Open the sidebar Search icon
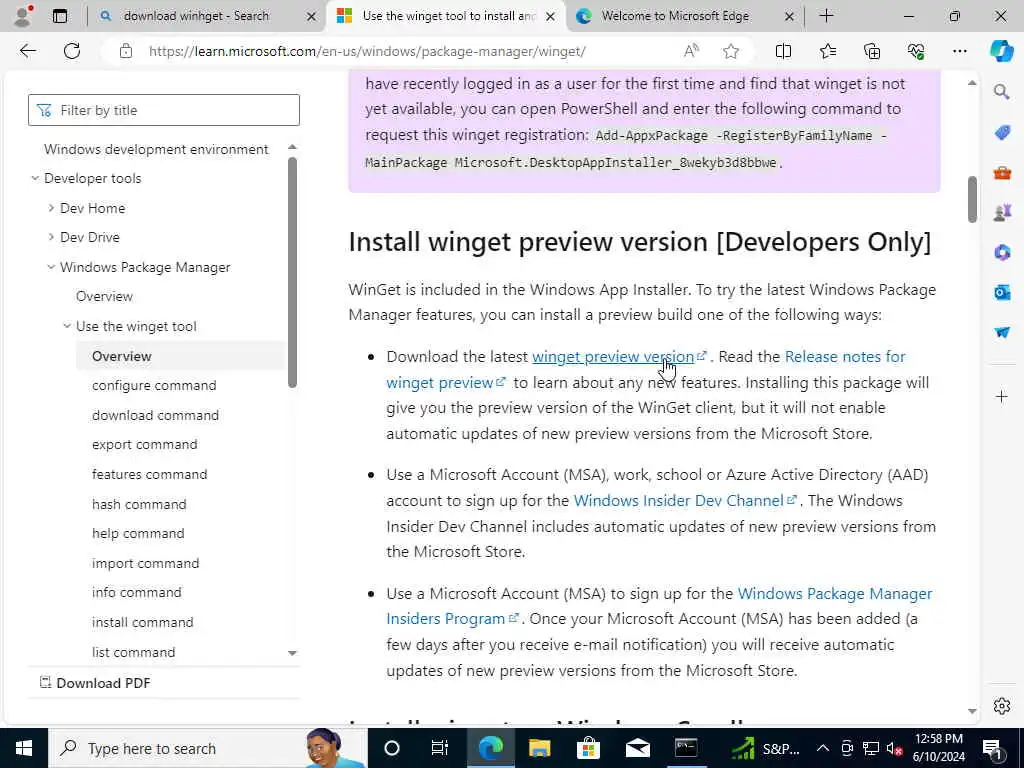This screenshot has width=1024, height=768. (1002, 92)
